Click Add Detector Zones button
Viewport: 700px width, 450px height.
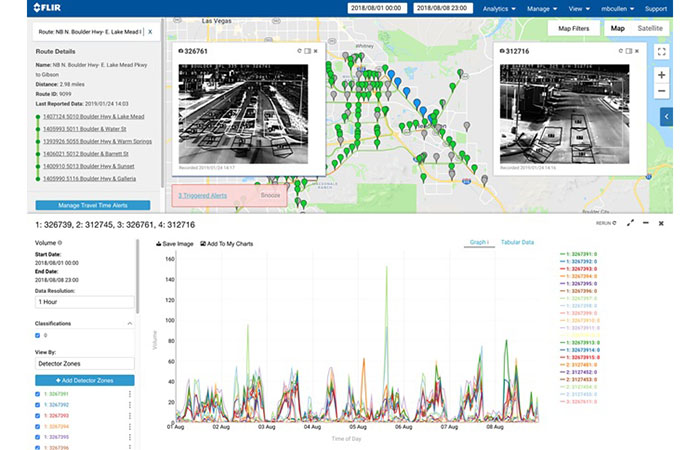pos(84,380)
